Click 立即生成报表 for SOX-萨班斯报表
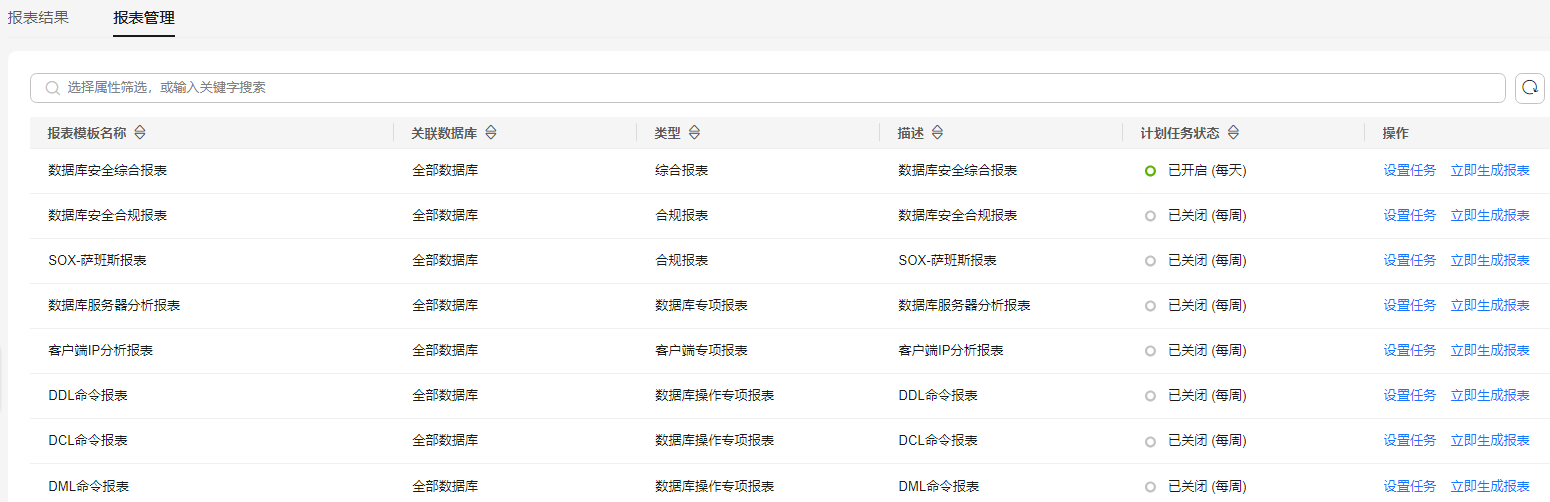 coord(1490,260)
